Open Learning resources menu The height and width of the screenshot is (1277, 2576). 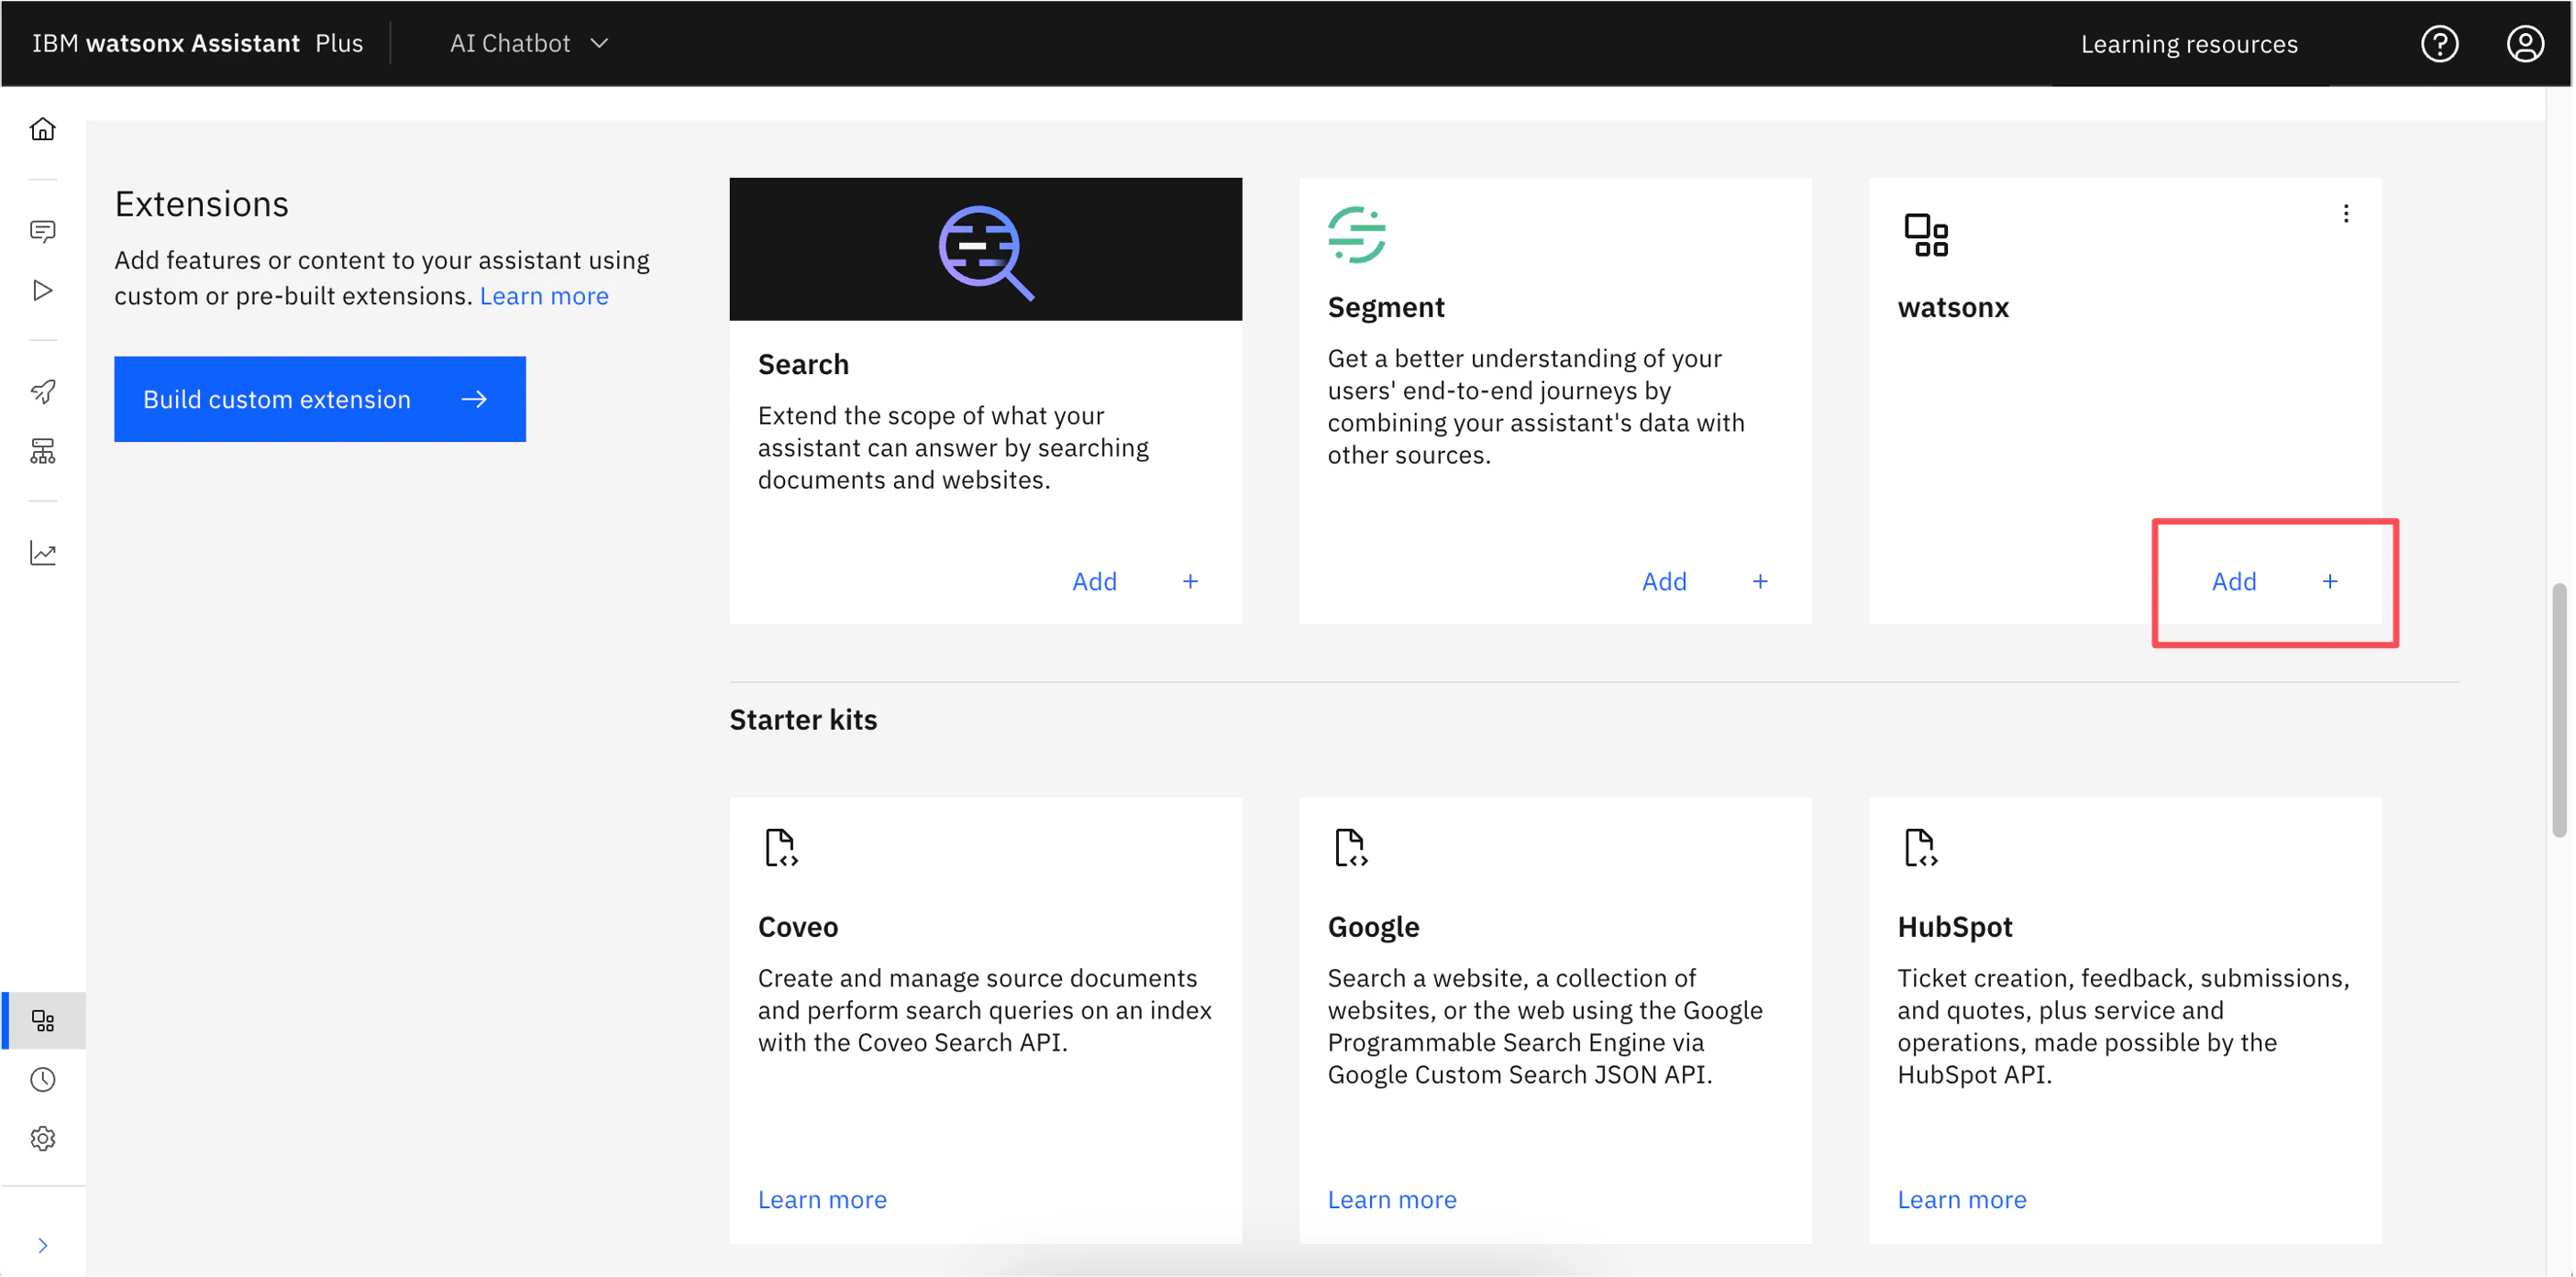coord(2189,44)
